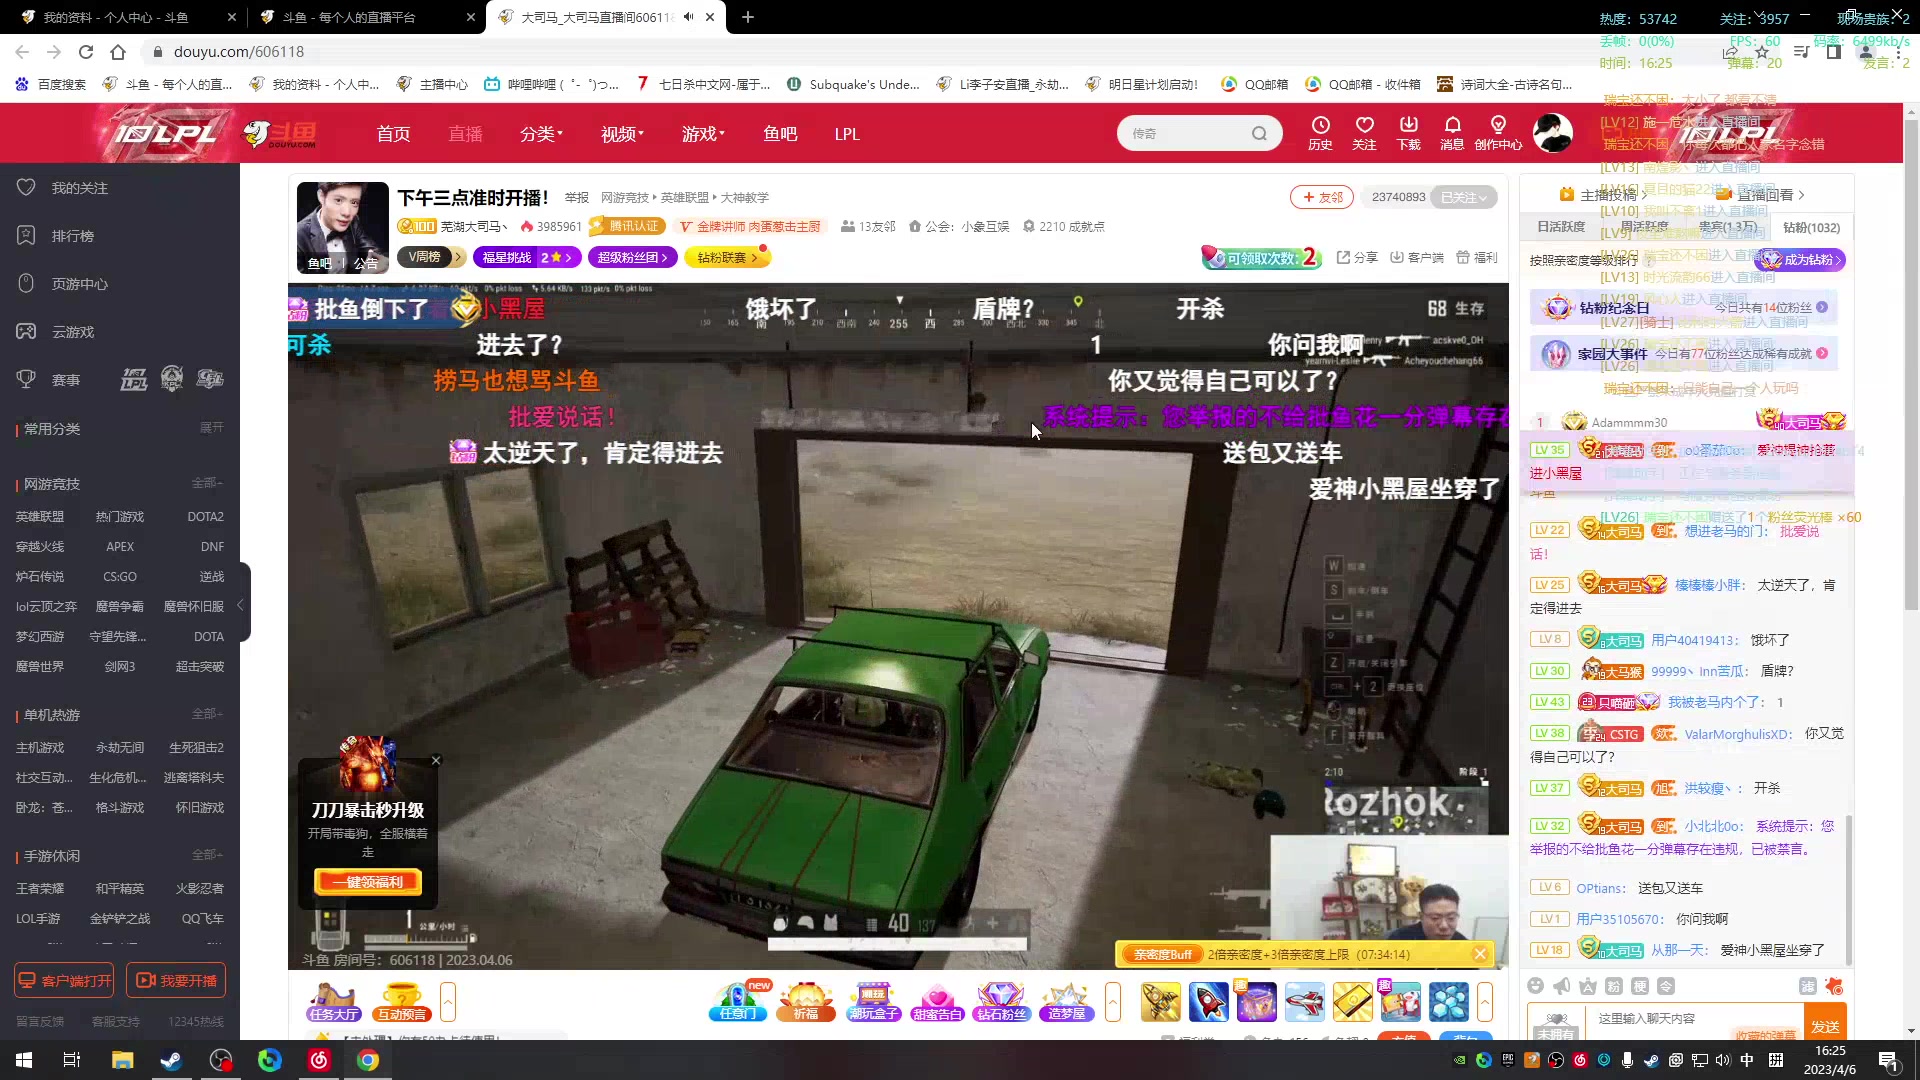Expand the activity panel arrow after 造梦屋
Image resolution: width=1920 pixels, height=1080 pixels.
coord(1113,1001)
